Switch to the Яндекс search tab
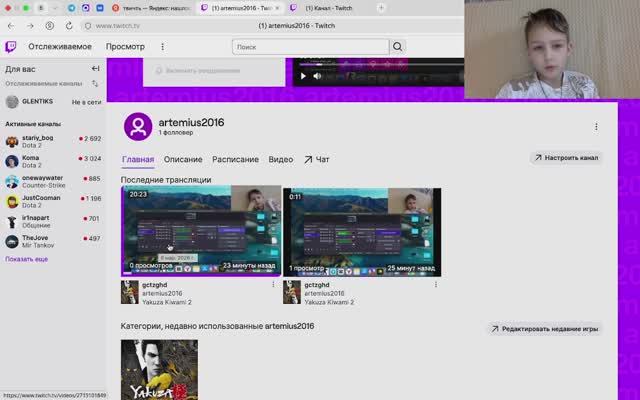 [x=151, y=8]
